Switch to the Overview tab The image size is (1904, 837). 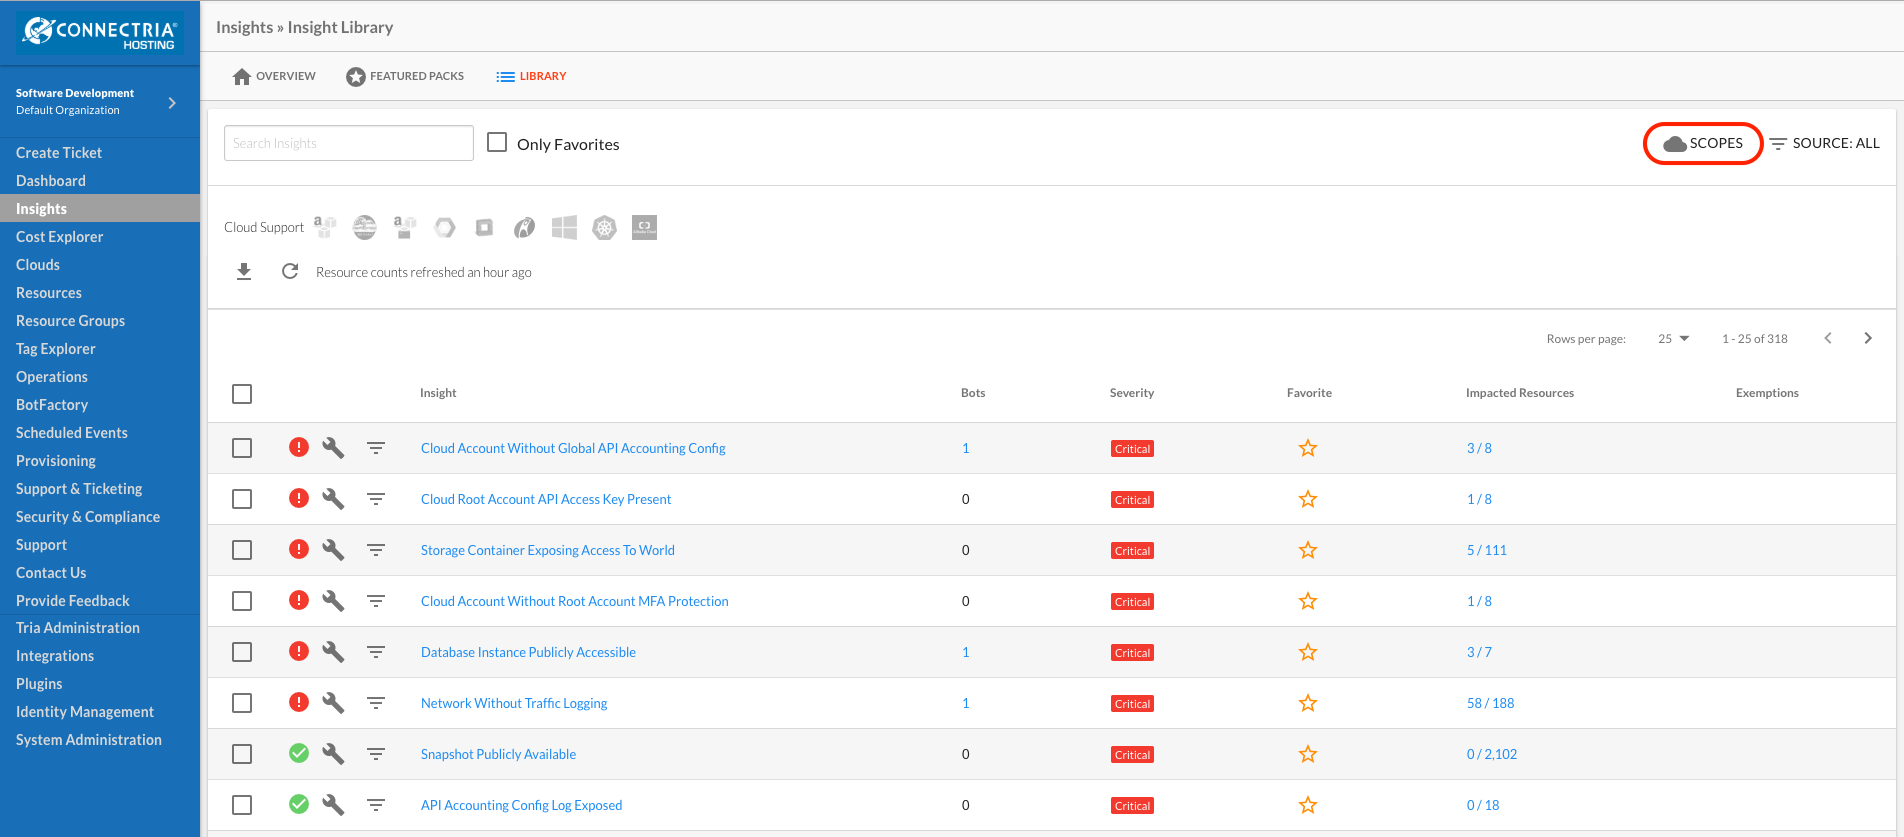274,76
